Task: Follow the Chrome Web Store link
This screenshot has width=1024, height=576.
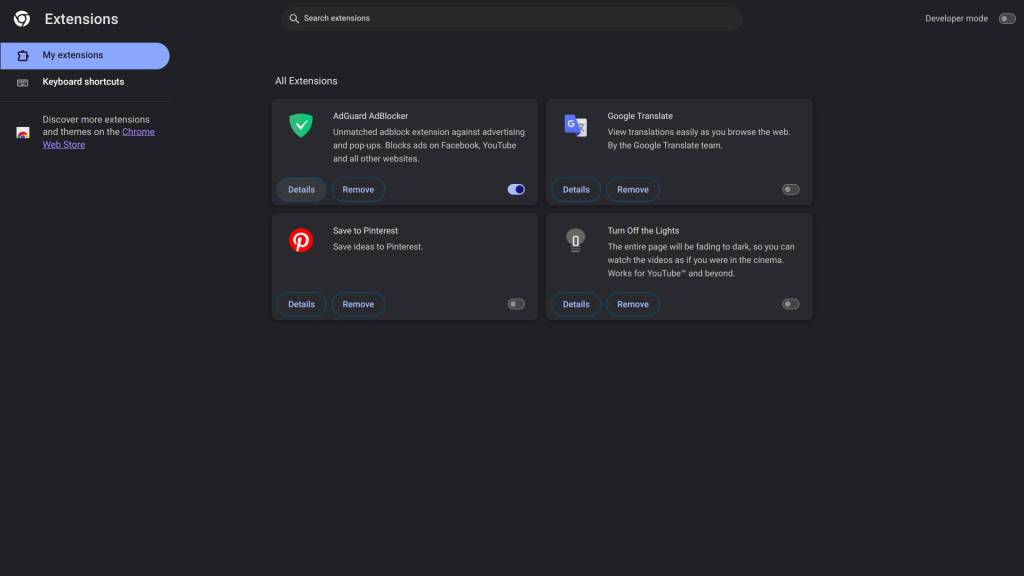Action: click(x=138, y=132)
